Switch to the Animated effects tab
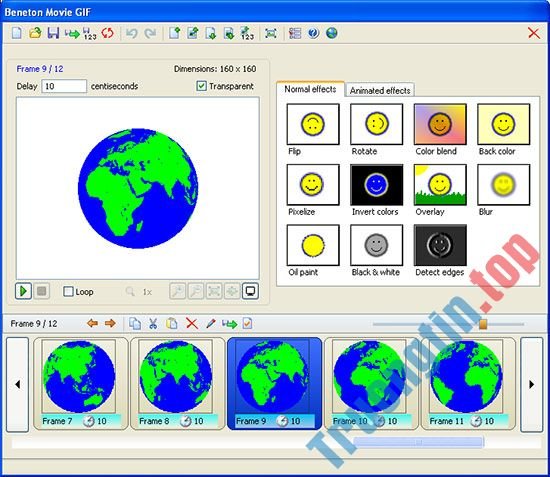Viewport: 550px width, 477px height. [x=380, y=90]
